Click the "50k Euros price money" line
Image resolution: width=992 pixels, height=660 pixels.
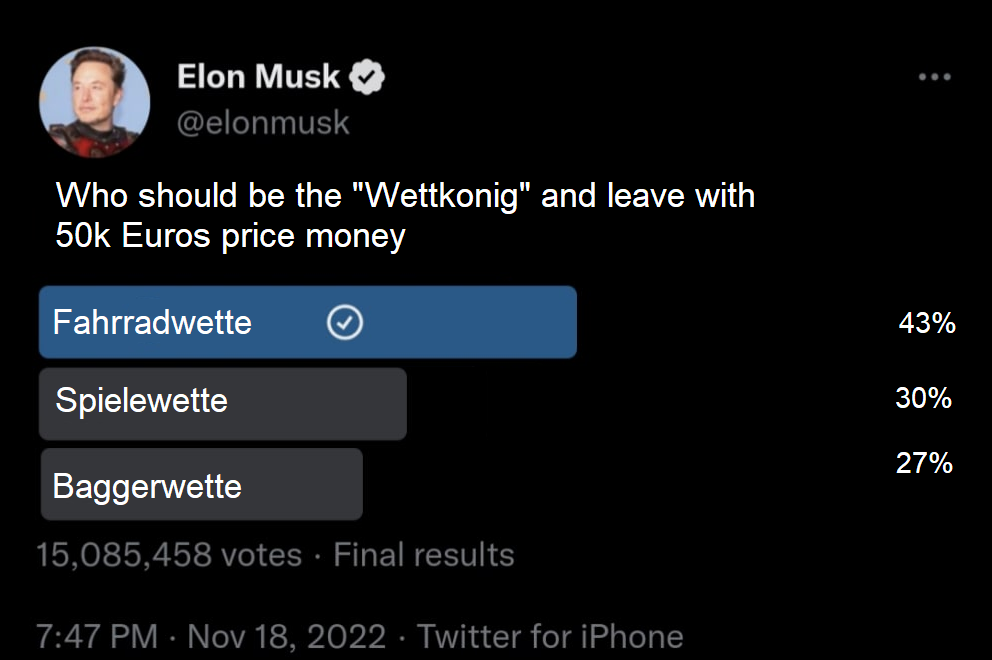(230, 237)
